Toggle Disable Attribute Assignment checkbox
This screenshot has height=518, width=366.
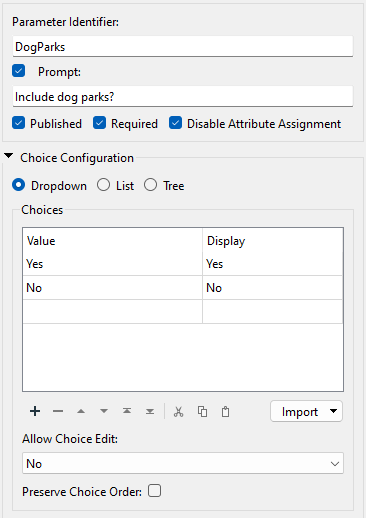coord(175,123)
